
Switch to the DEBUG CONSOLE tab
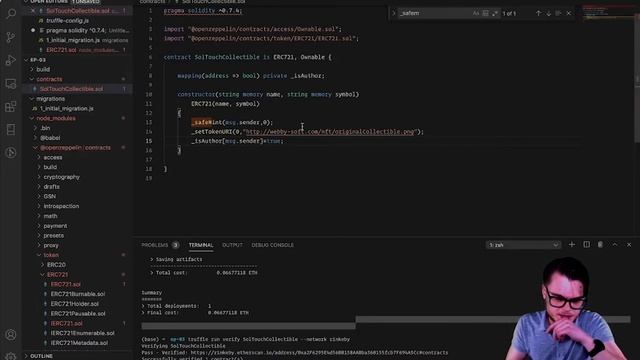pyautogui.click(x=272, y=245)
